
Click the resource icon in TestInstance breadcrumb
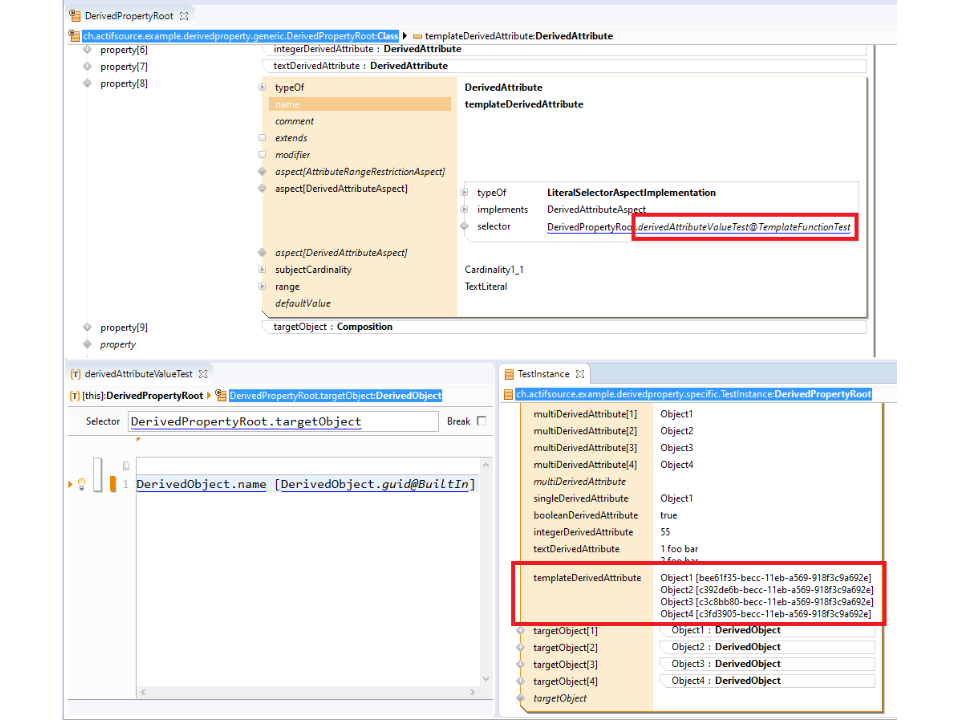[x=509, y=395]
